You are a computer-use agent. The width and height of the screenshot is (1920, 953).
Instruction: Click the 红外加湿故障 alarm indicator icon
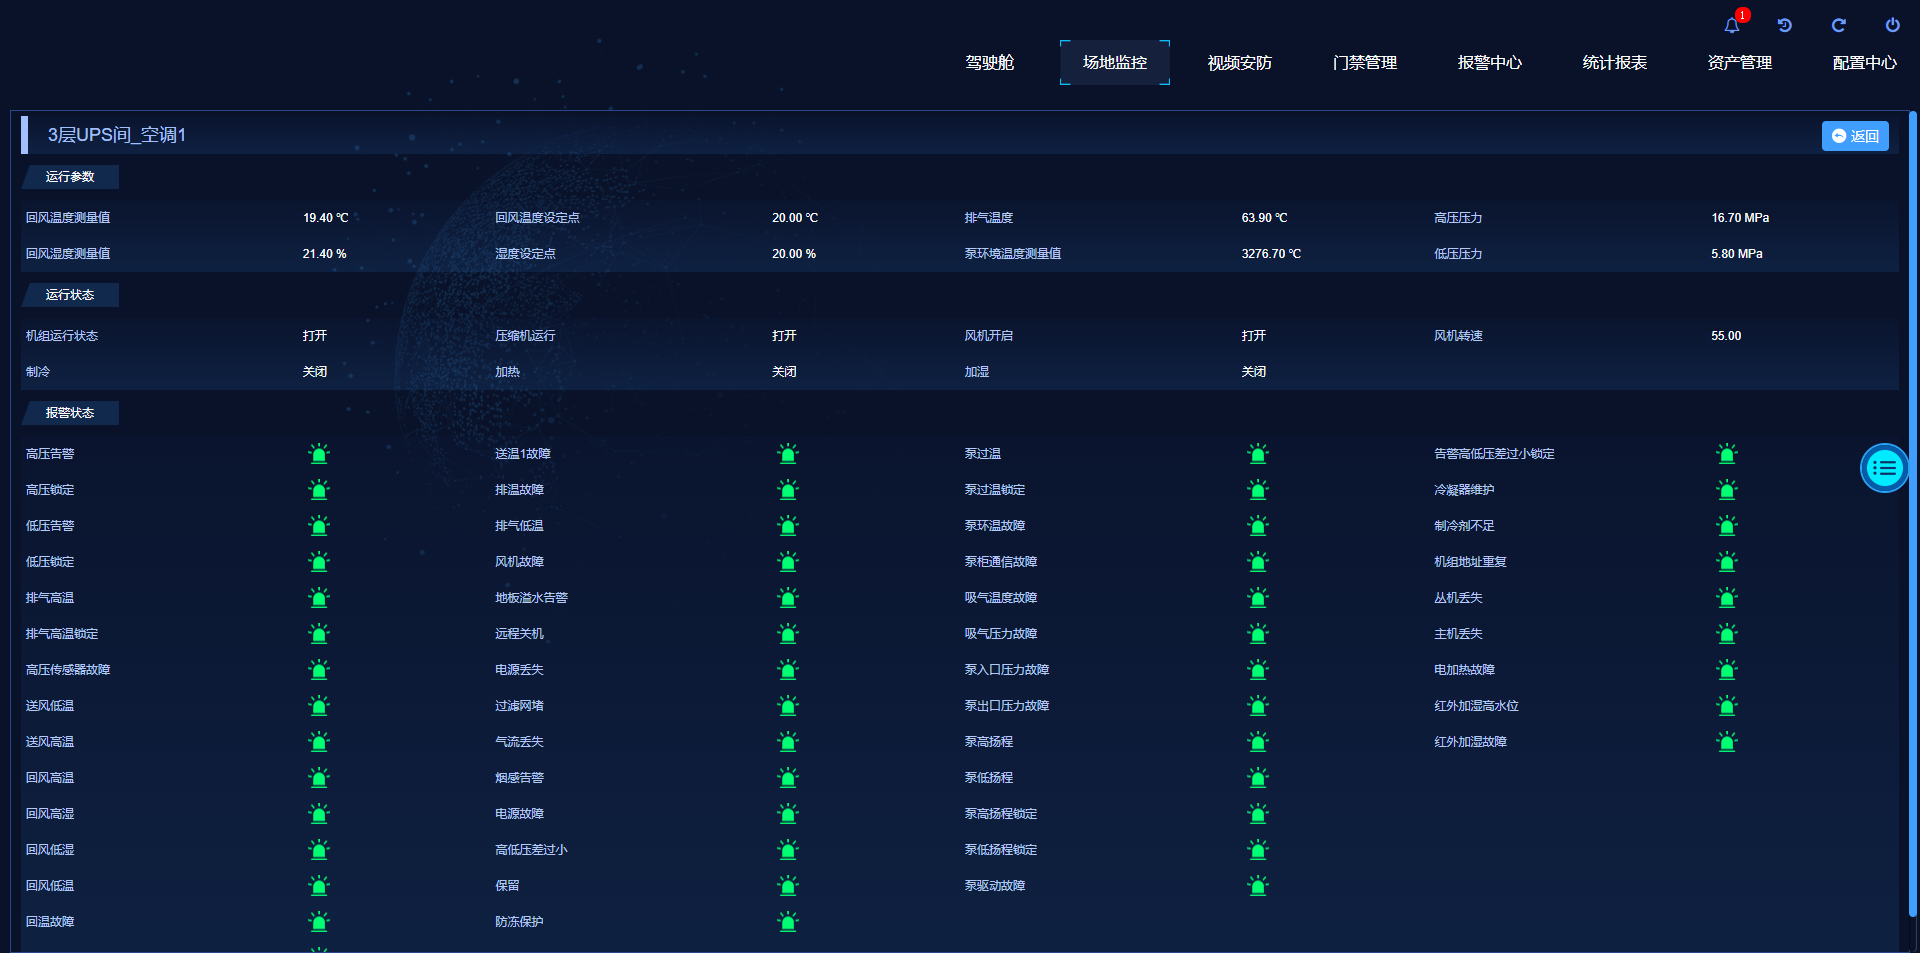pyautogui.click(x=1727, y=742)
